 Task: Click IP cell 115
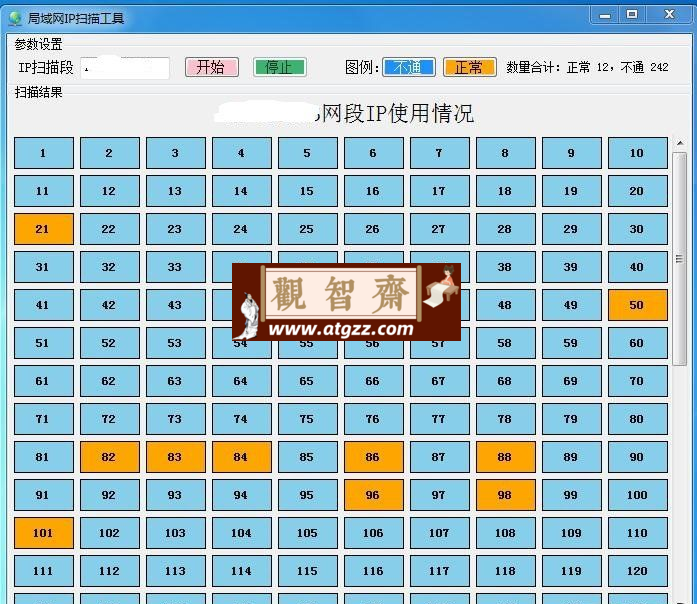[308, 571]
